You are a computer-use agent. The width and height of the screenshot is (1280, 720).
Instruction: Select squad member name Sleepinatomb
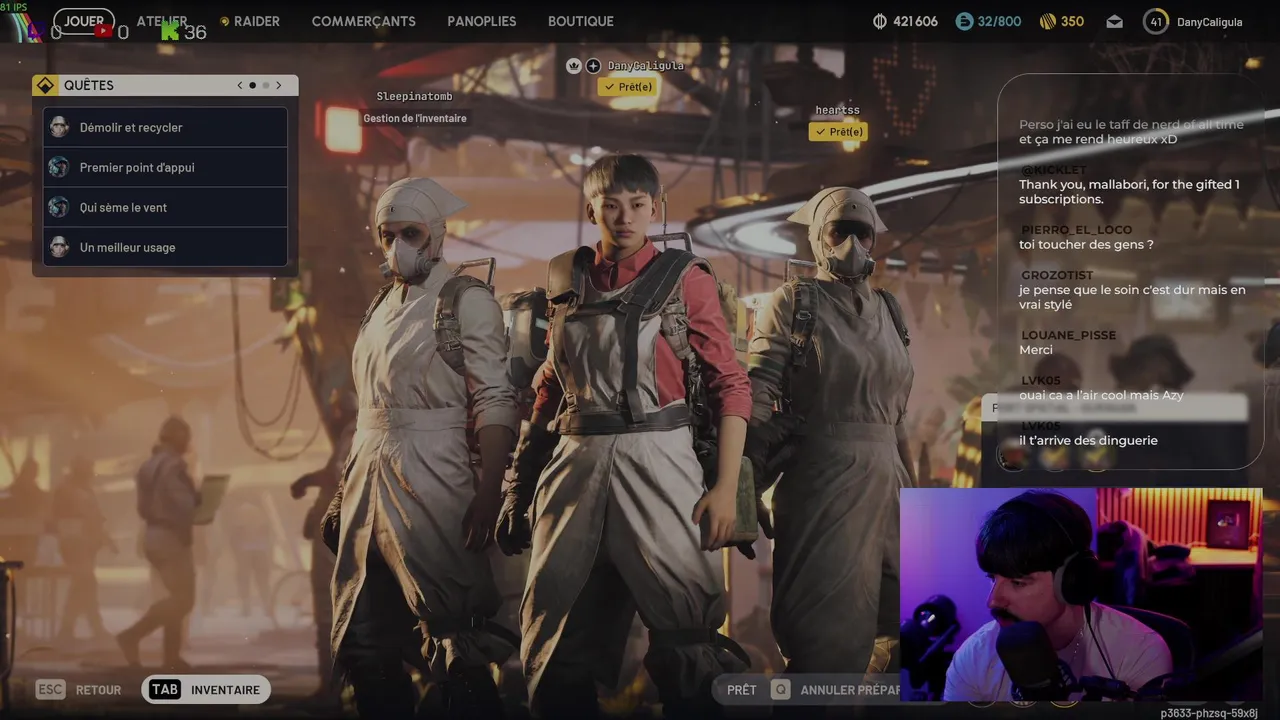414,96
